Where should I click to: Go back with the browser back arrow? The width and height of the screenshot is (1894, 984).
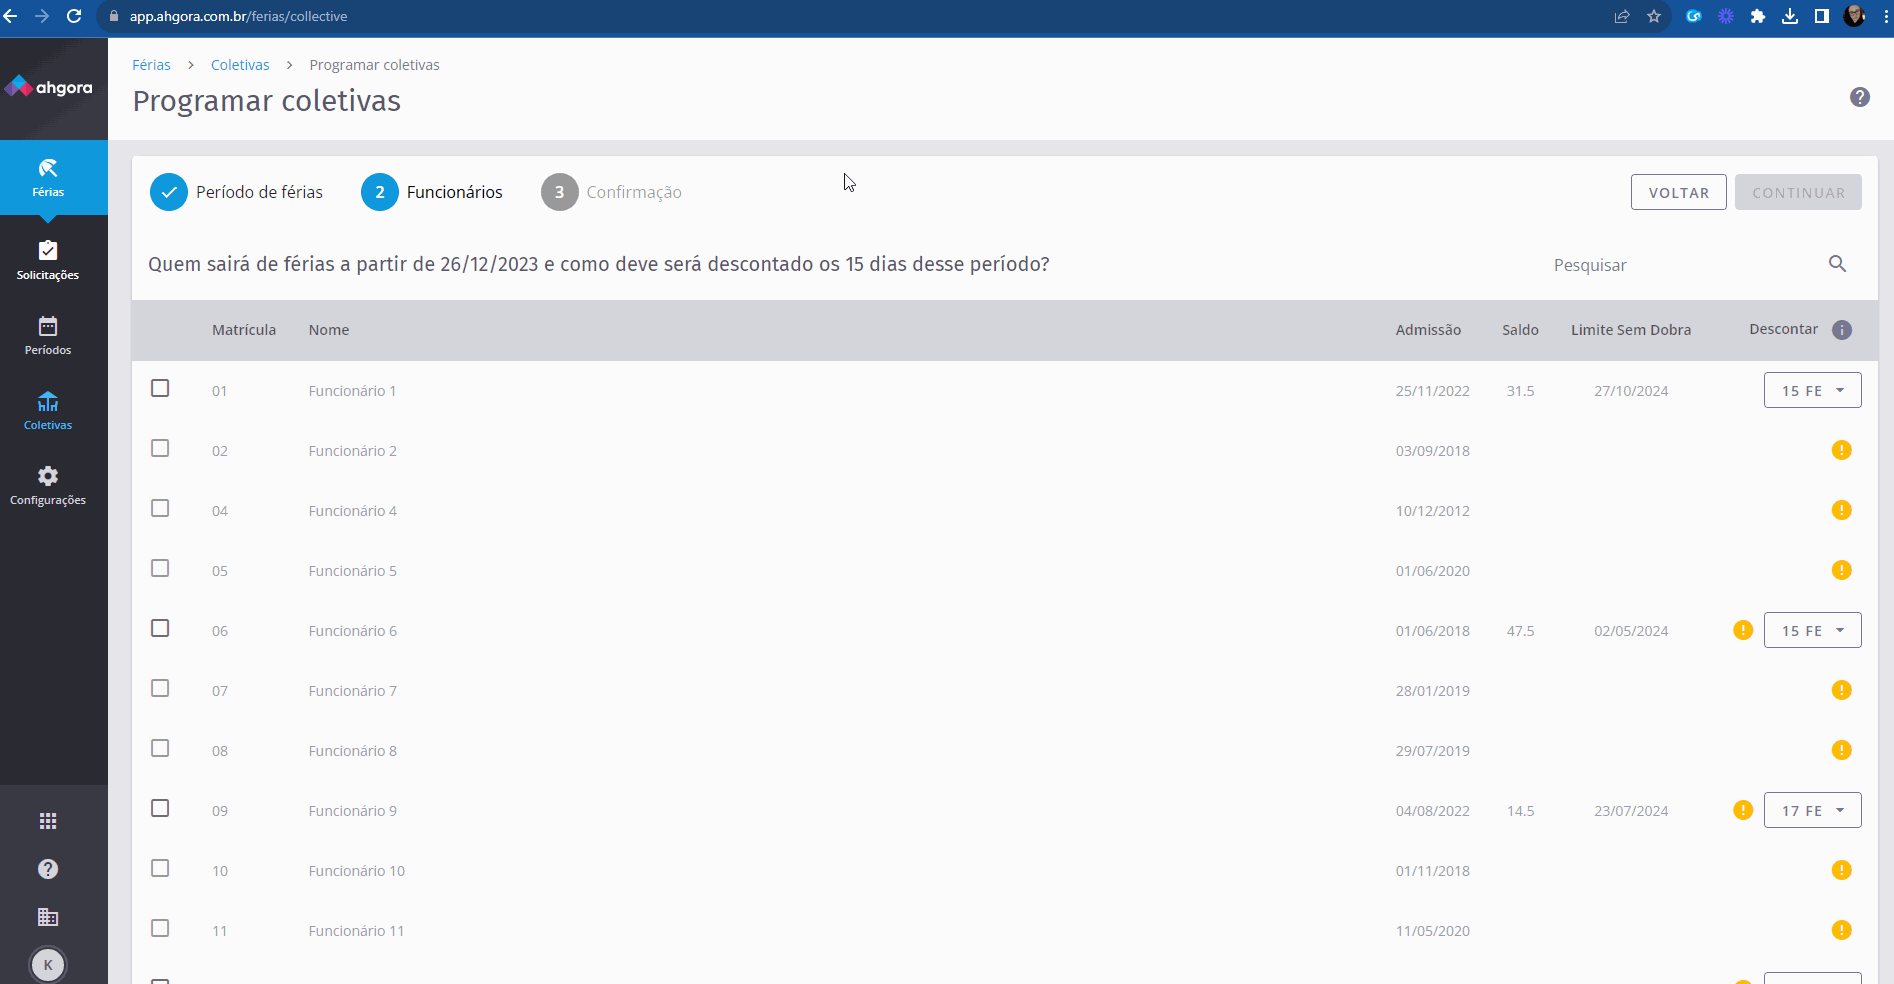[10, 16]
